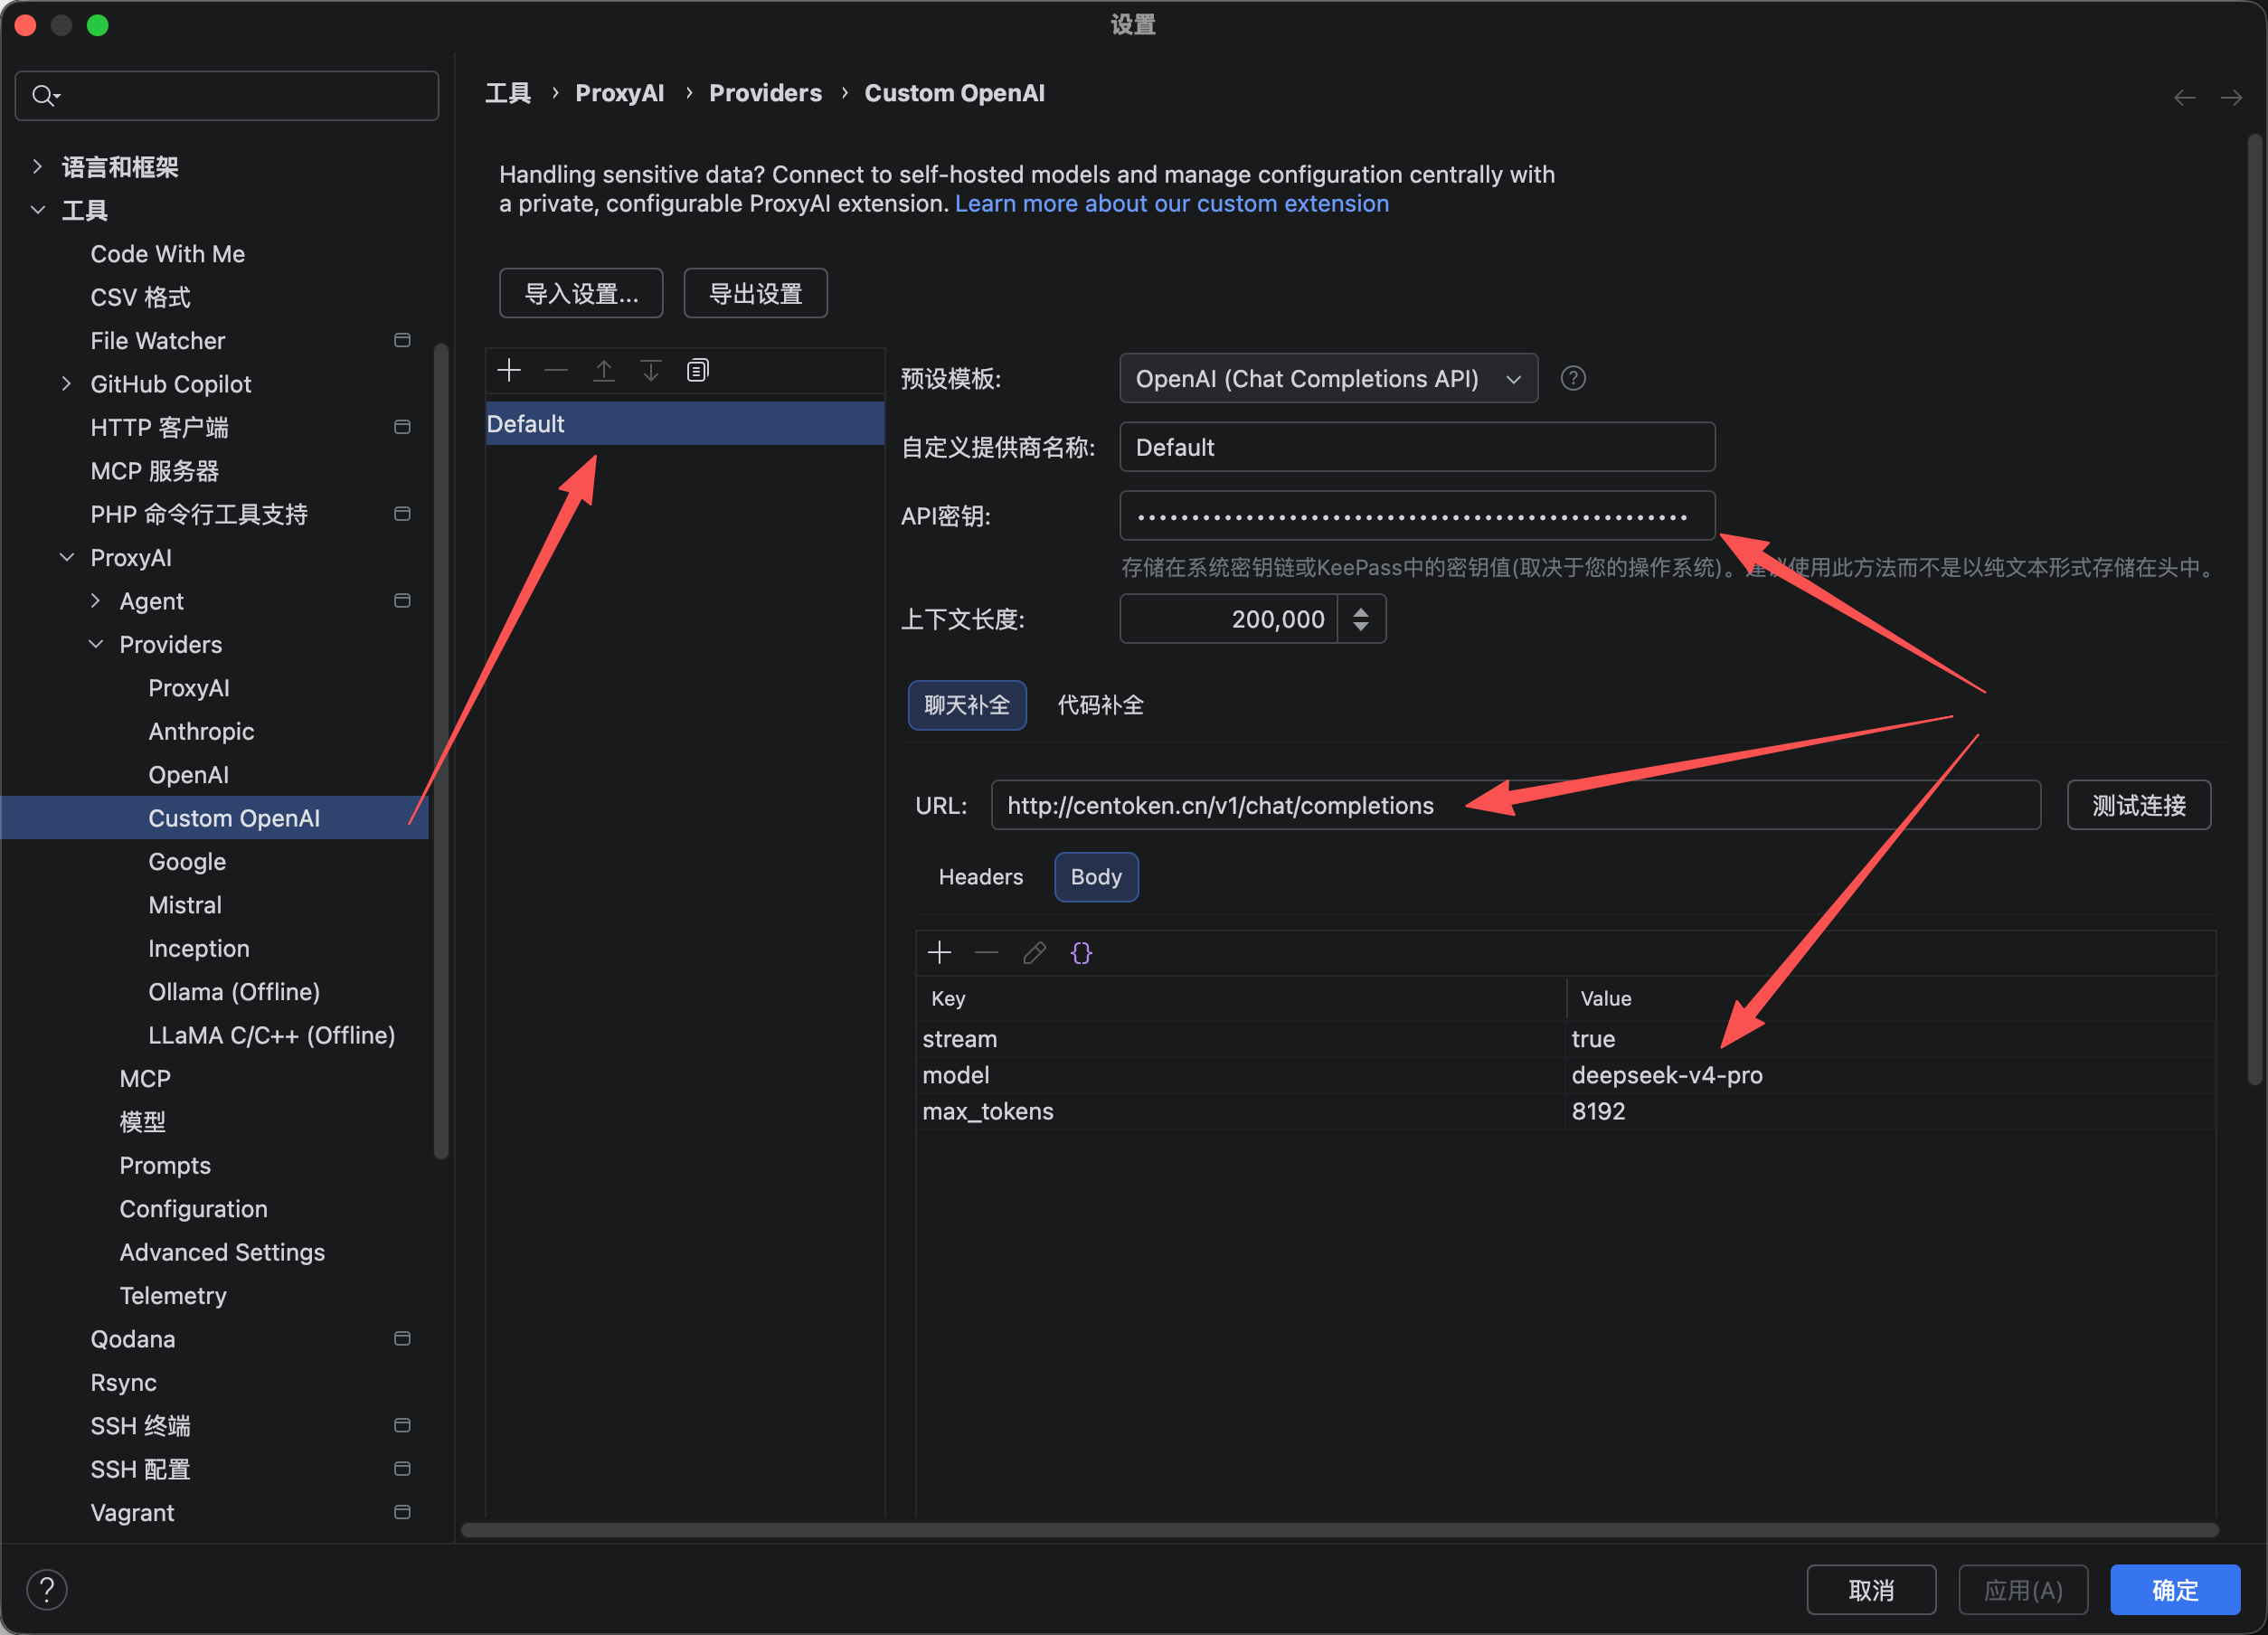Click the Vagrant project-level icon
2268x1635 pixels.
click(402, 1512)
